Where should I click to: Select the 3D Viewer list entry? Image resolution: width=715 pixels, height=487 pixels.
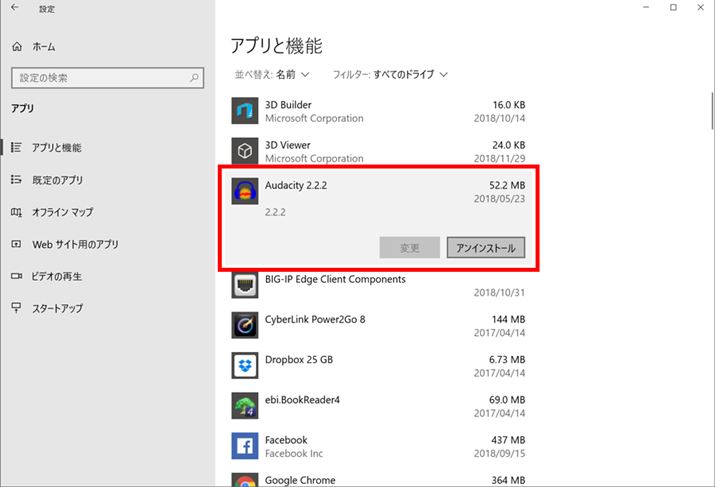click(378, 151)
